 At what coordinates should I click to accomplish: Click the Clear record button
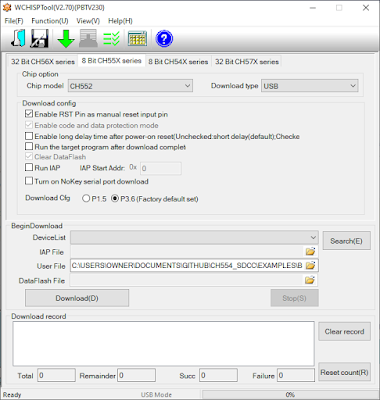(x=344, y=331)
